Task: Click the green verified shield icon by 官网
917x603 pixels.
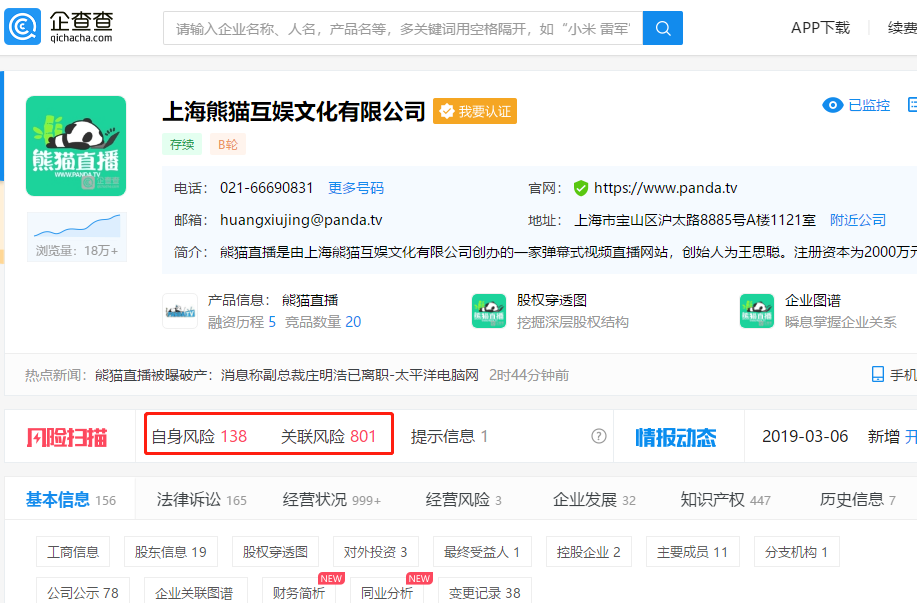Action: coord(581,188)
